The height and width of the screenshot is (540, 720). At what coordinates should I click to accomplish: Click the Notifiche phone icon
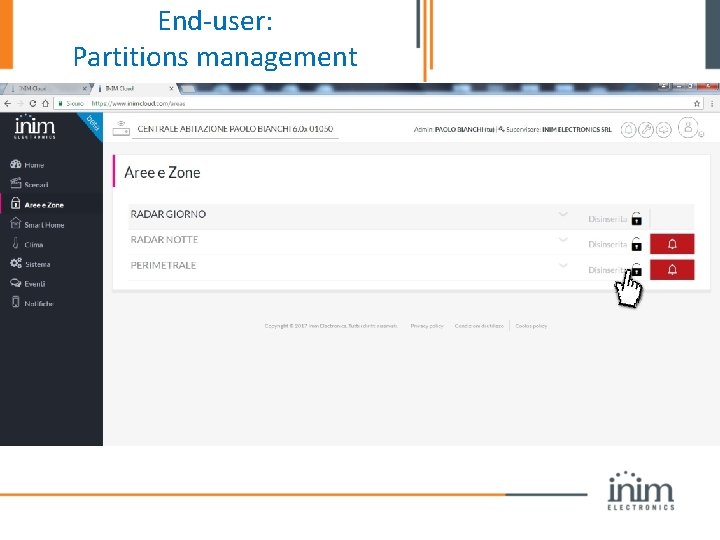pos(16,302)
